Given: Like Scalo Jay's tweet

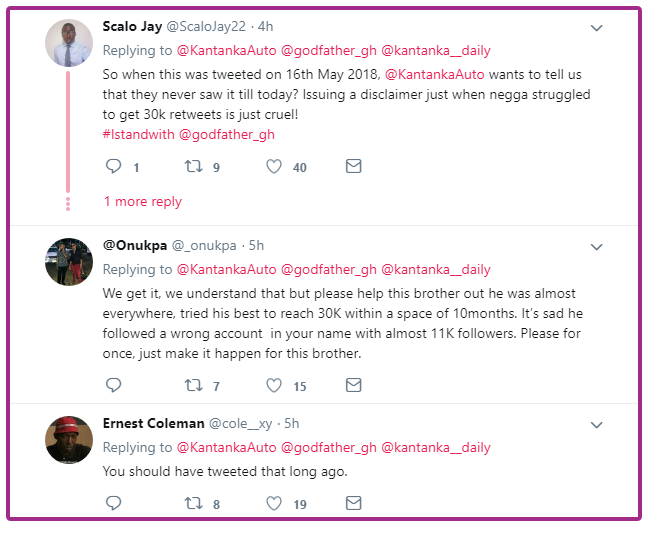Looking at the screenshot, I should (274, 167).
